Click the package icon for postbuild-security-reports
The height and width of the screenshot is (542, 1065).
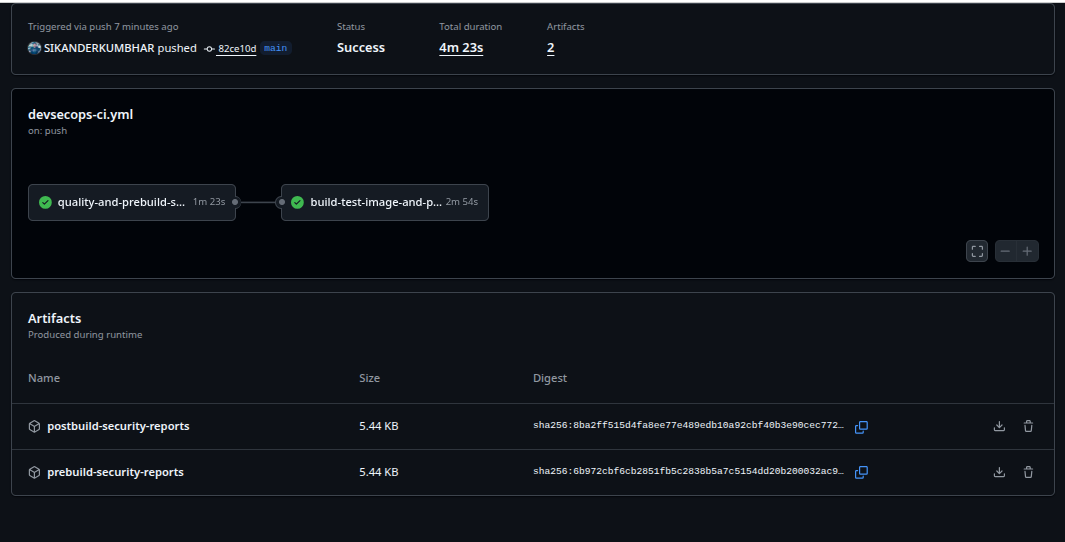coord(34,427)
